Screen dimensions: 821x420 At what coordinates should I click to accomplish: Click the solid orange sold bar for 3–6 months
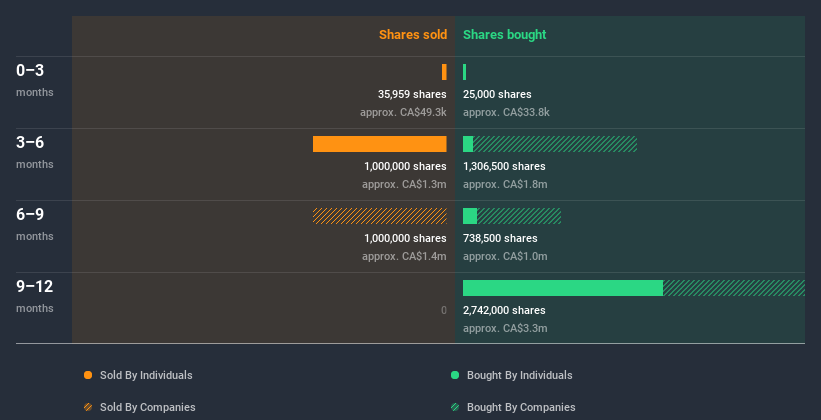point(380,144)
